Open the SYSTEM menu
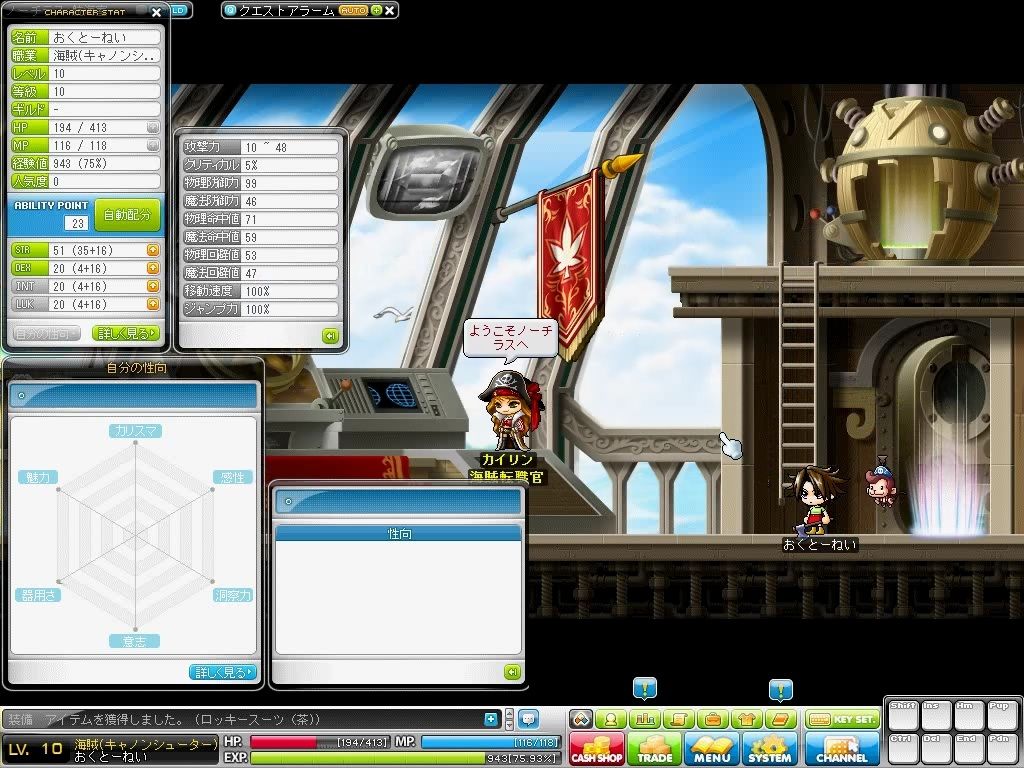Screen dimensions: 1024x768 pyautogui.click(x=769, y=749)
